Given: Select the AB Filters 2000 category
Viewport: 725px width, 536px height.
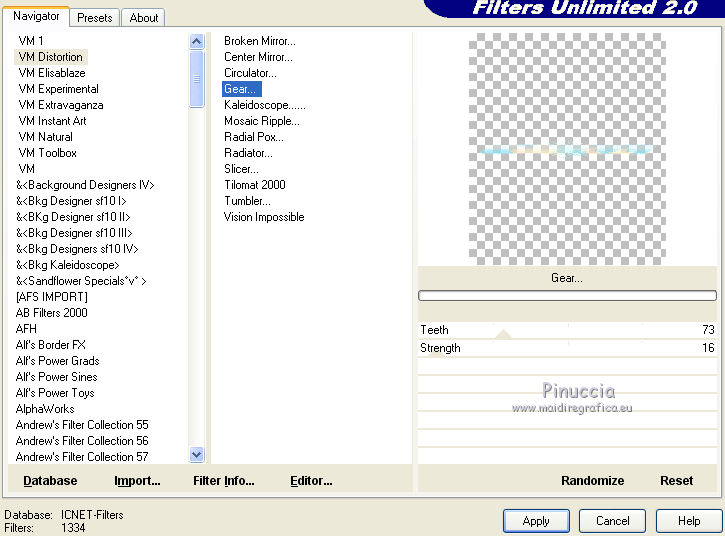Looking at the screenshot, I should (51, 313).
